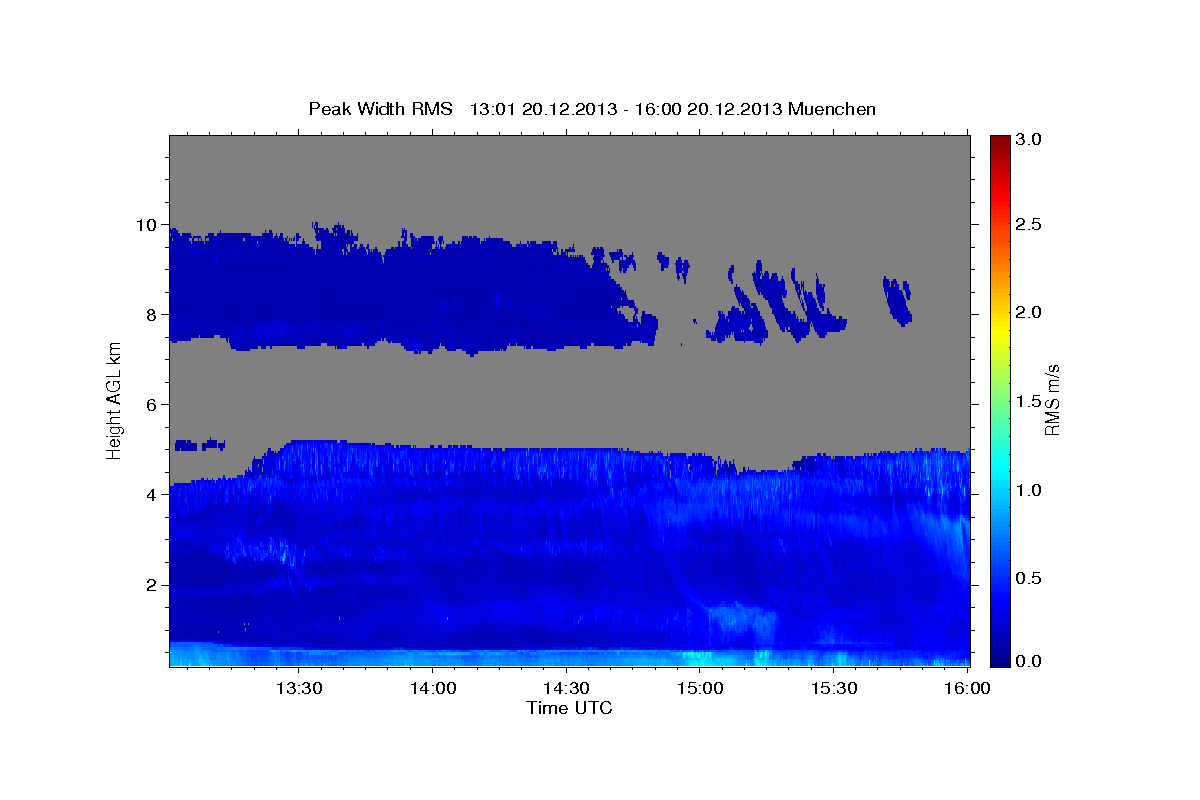The width and height of the screenshot is (1200, 800).
Task: Click the colorbar value 2.5
Action: click(x=1029, y=225)
